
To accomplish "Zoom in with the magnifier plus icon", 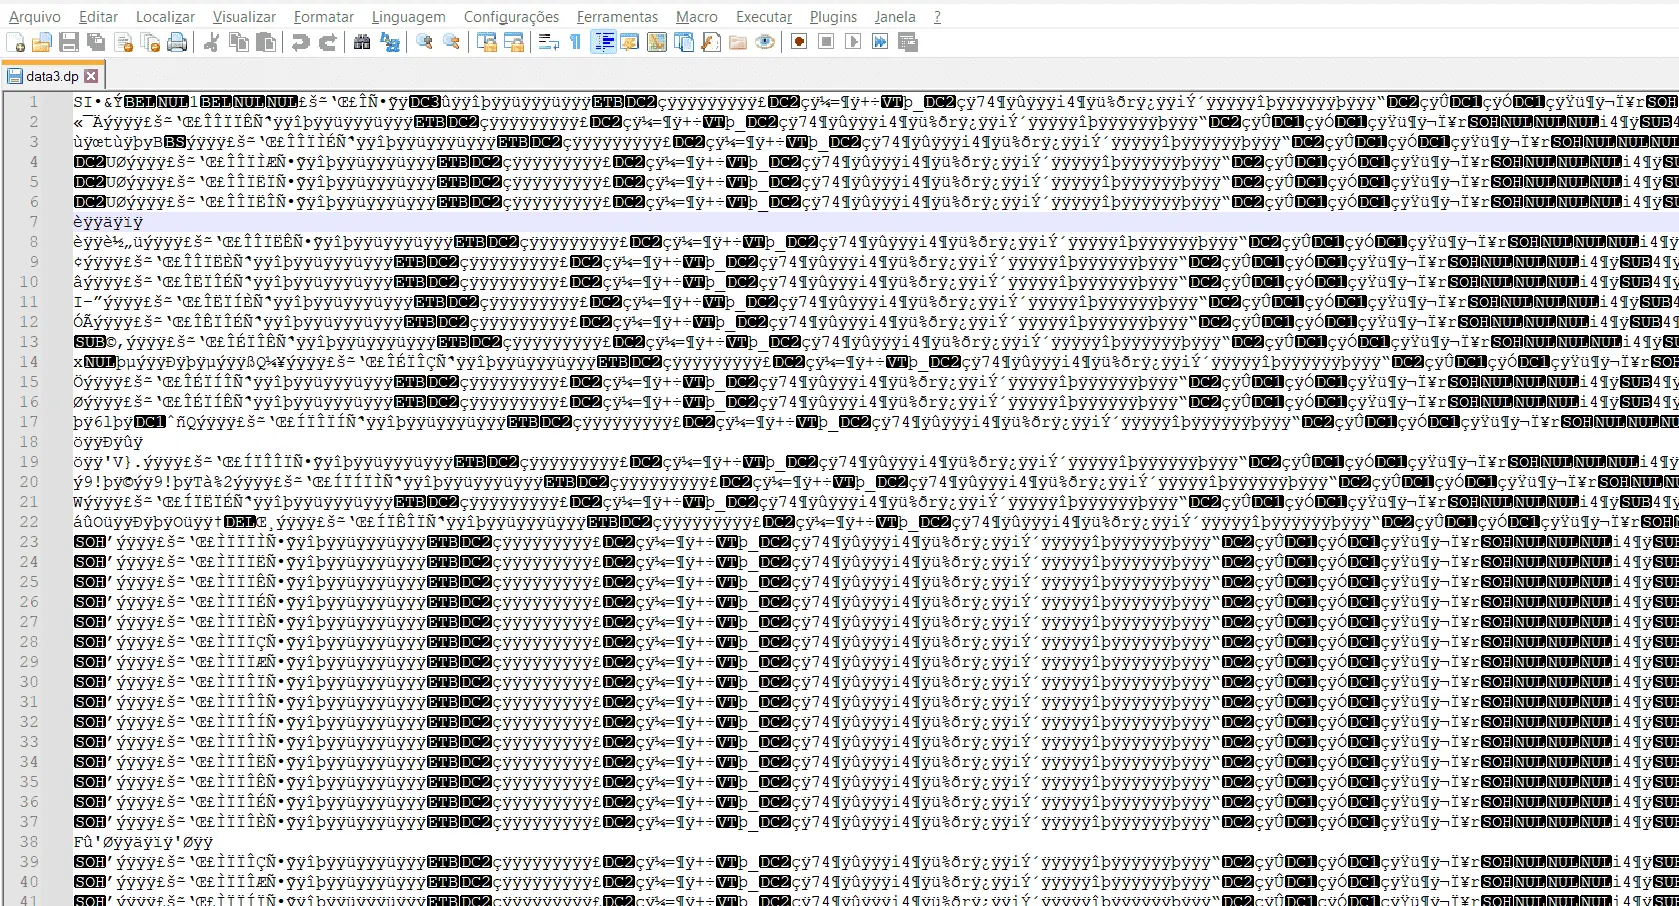I will pos(424,42).
